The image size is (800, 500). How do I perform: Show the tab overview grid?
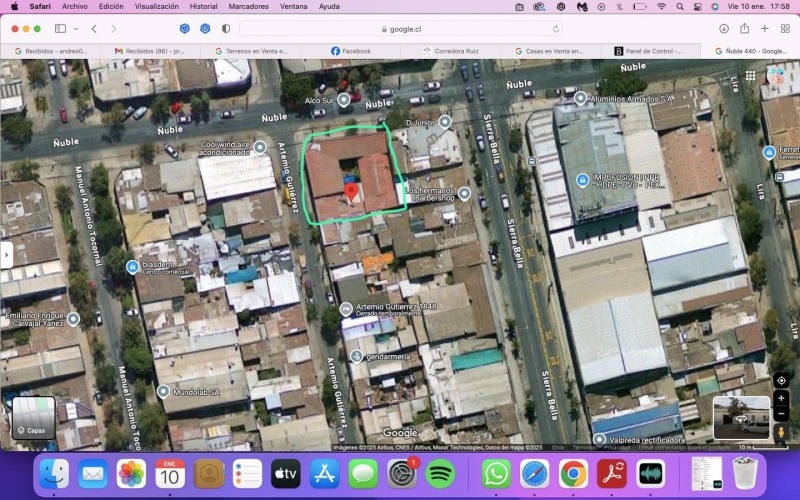coord(785,29)
